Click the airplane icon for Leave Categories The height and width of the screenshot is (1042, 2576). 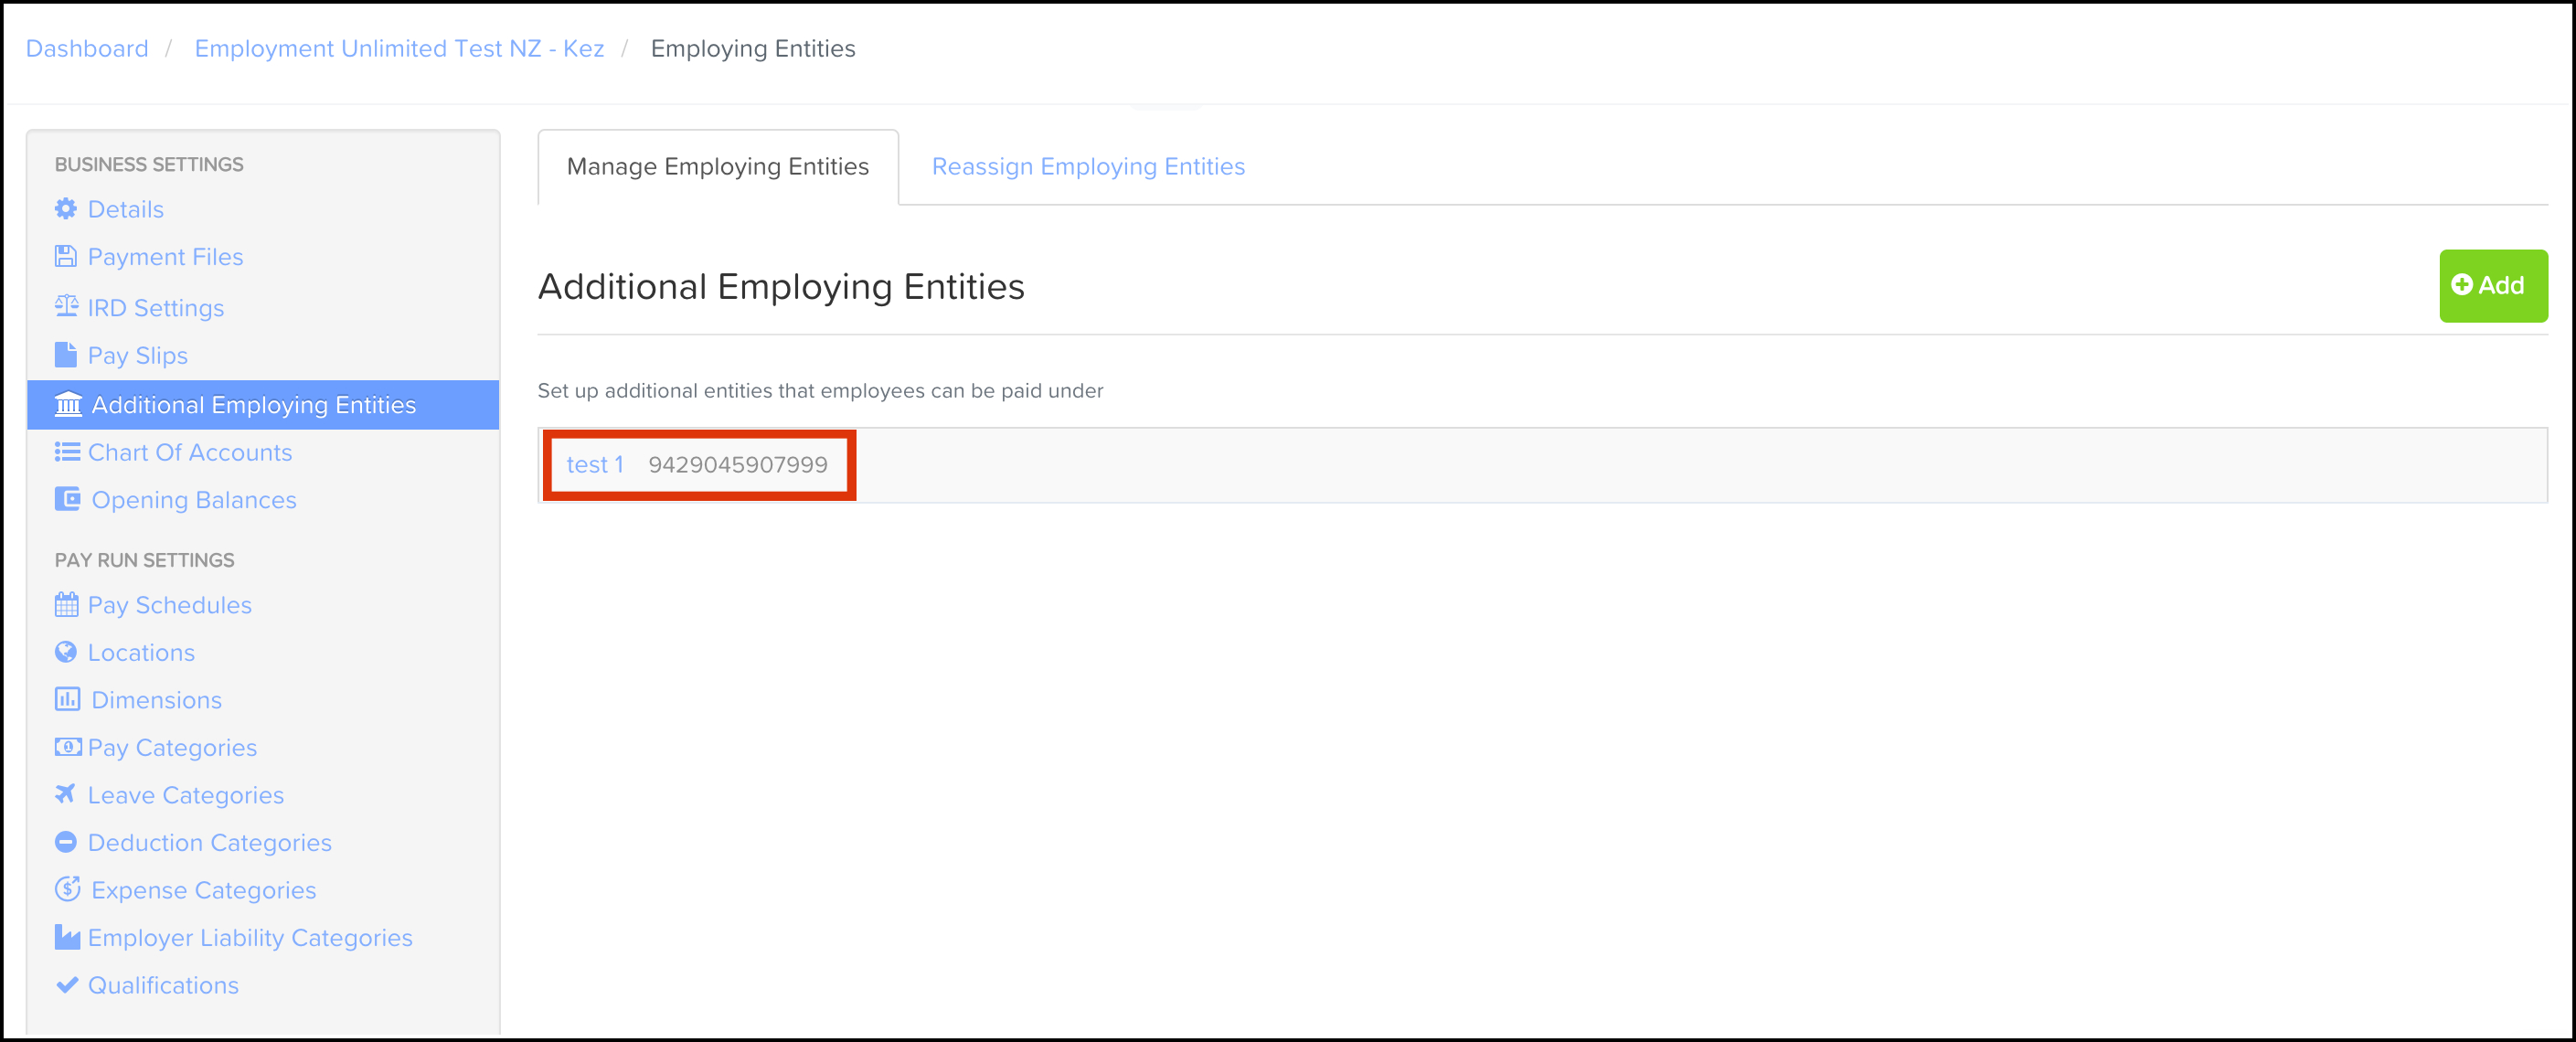click(66, 794)
